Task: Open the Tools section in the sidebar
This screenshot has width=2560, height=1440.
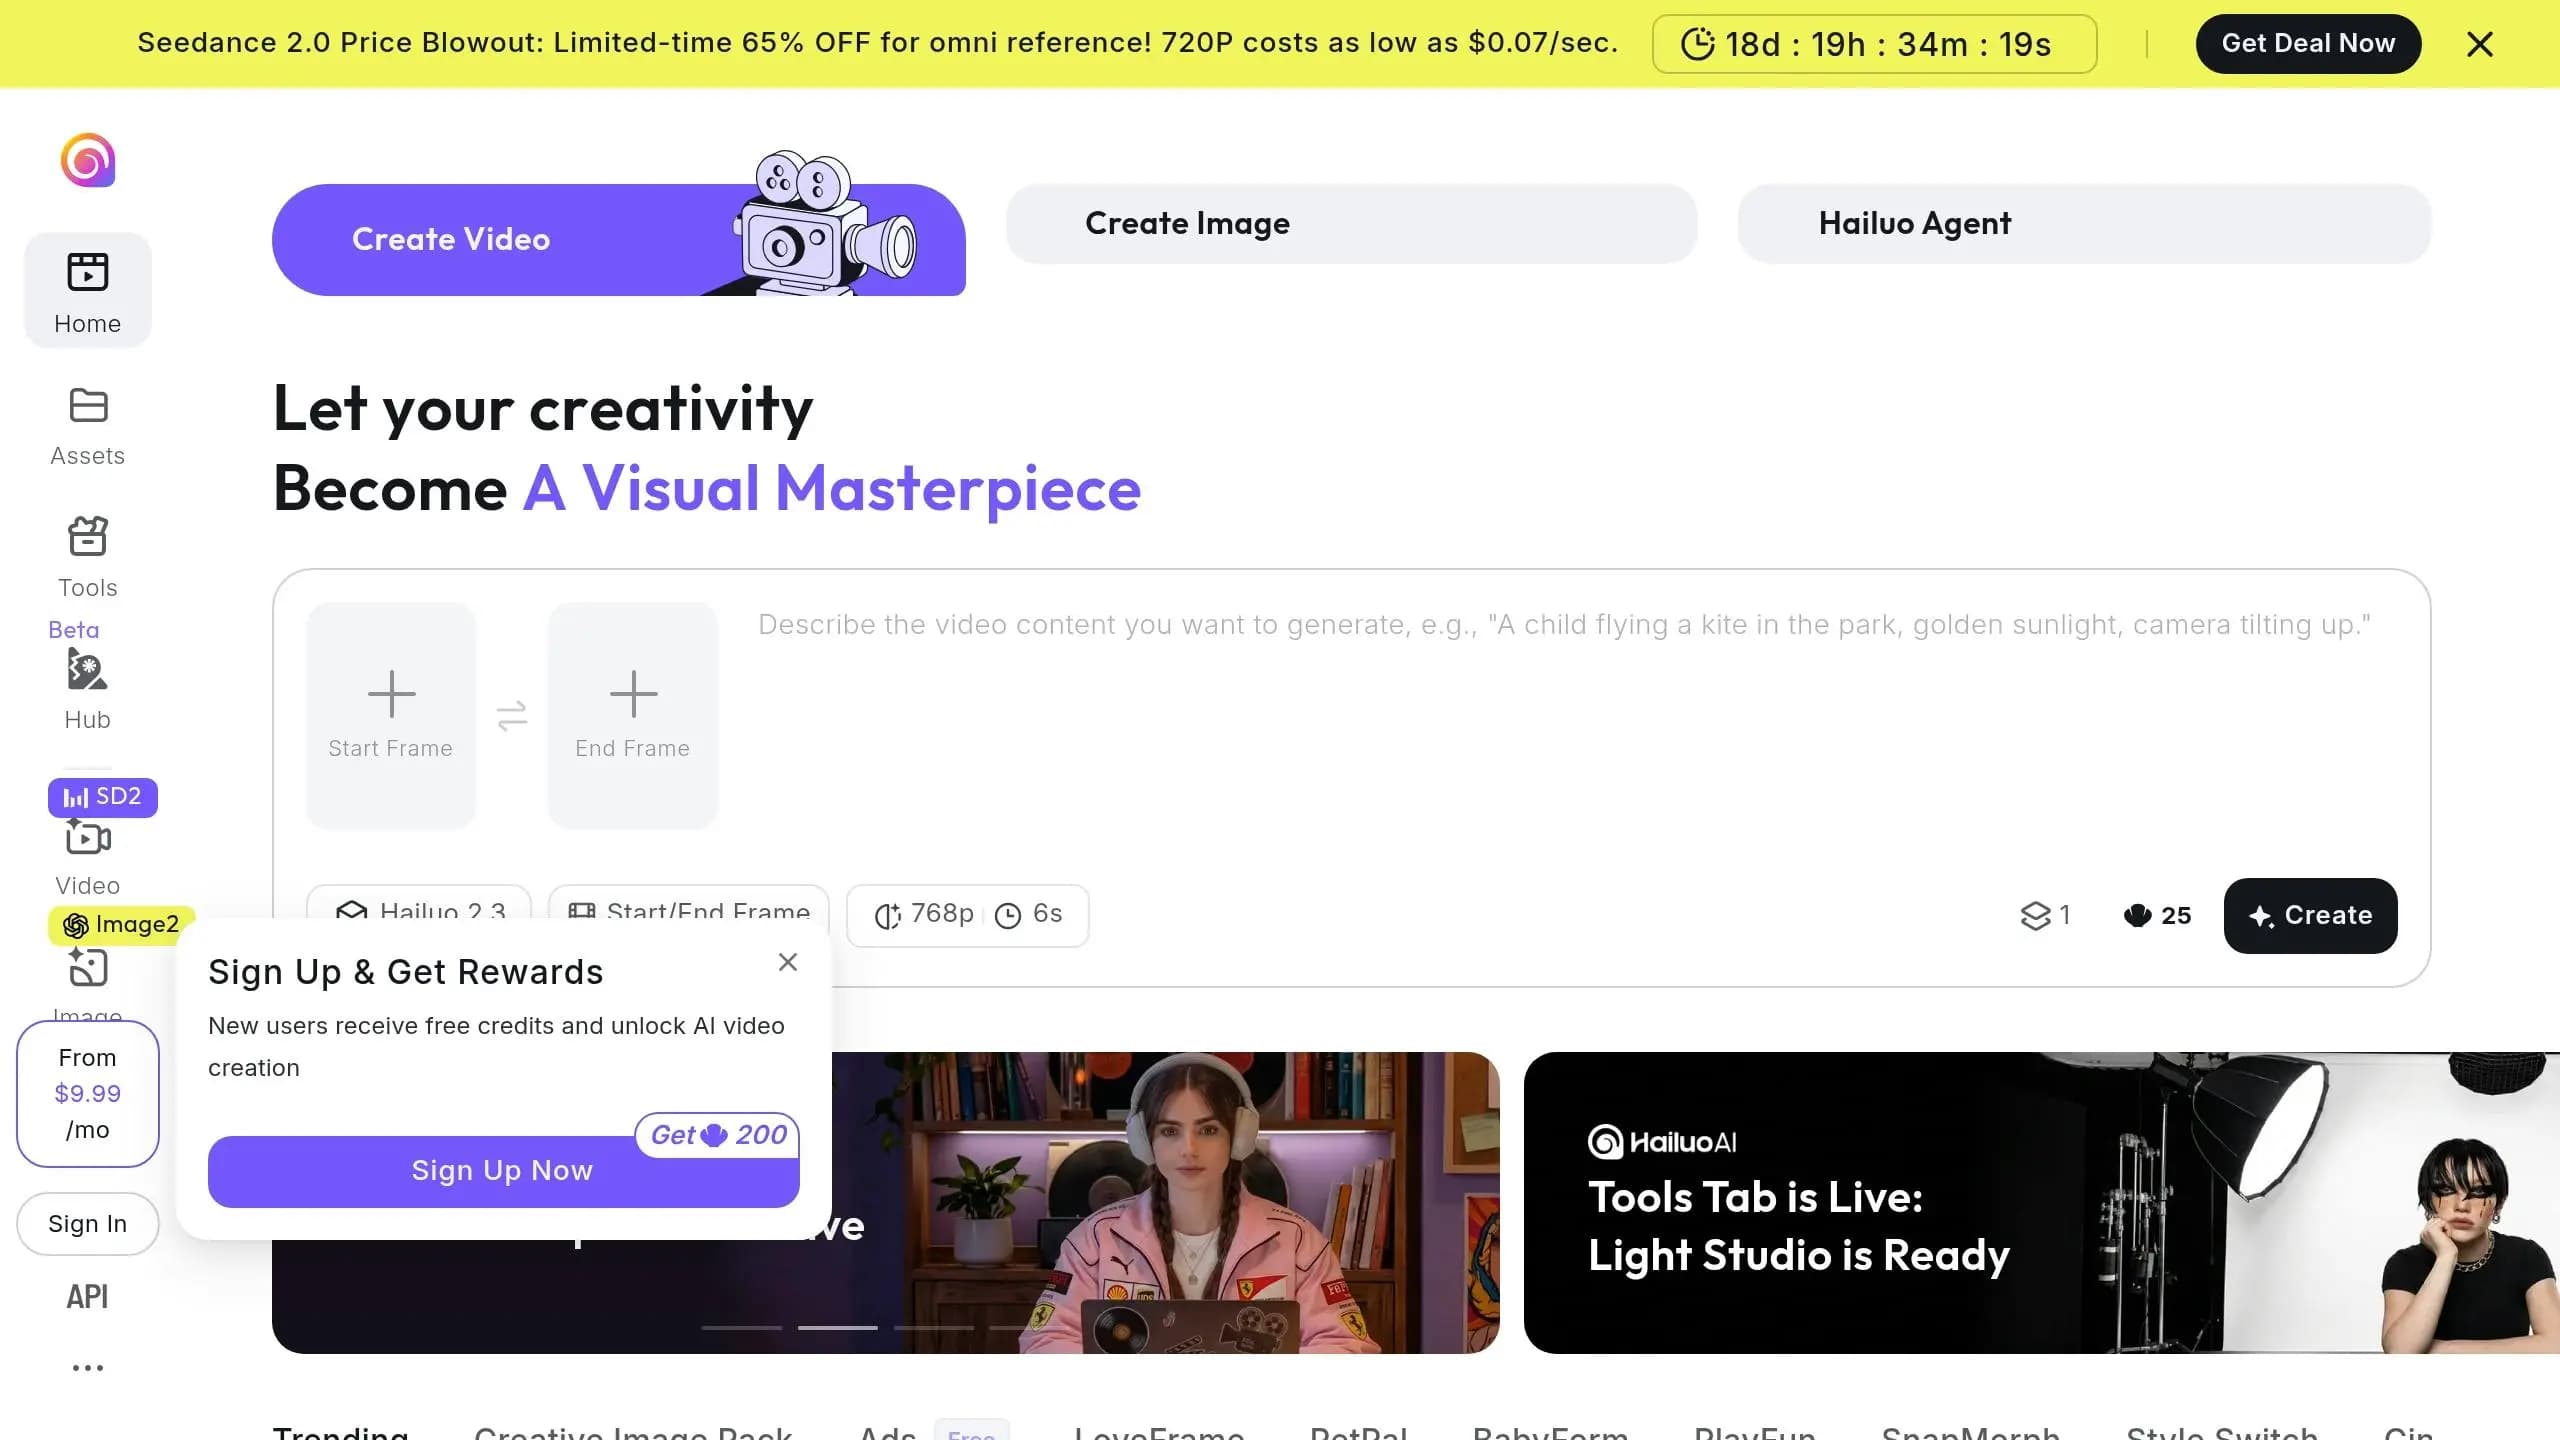Action: click(x=88, y=557)
